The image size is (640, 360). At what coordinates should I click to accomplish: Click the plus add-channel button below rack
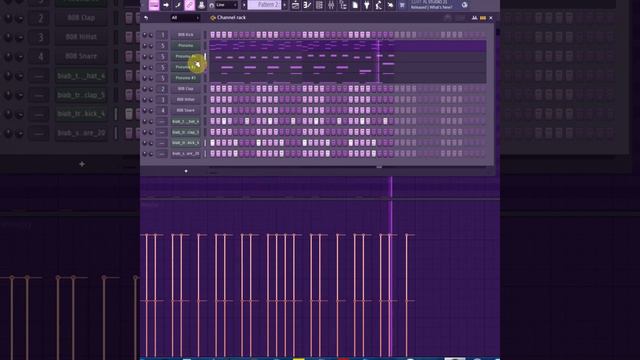[x=186, y=171]
